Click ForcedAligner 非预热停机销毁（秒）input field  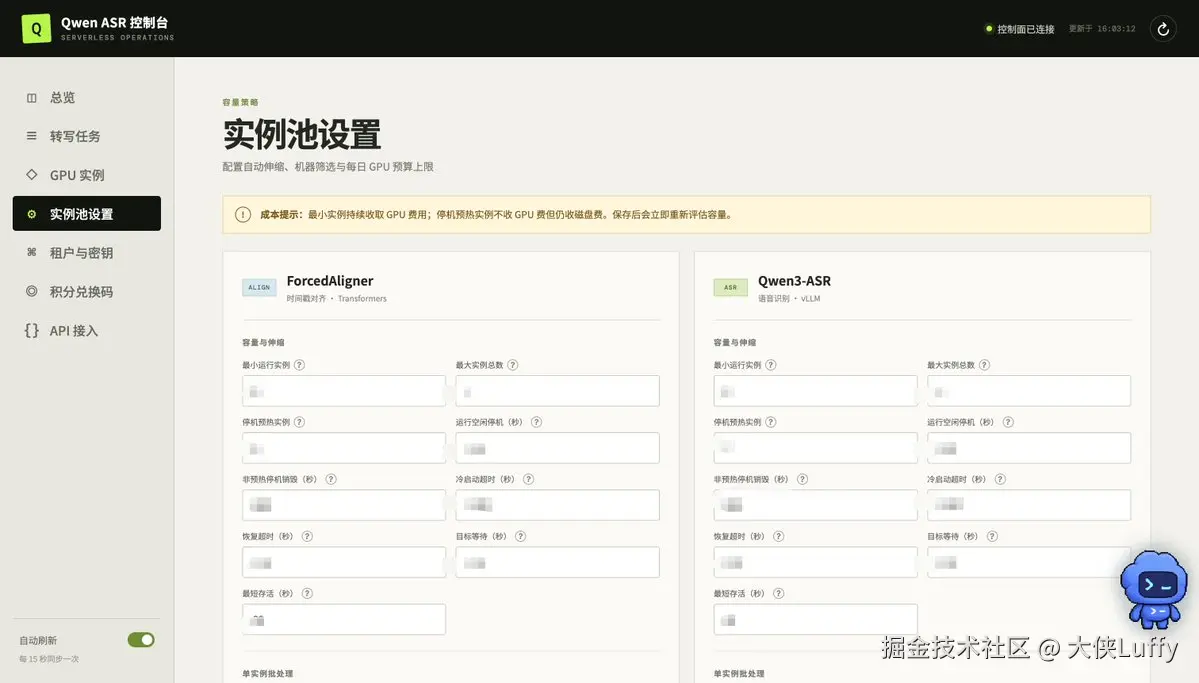coord(344,505)
